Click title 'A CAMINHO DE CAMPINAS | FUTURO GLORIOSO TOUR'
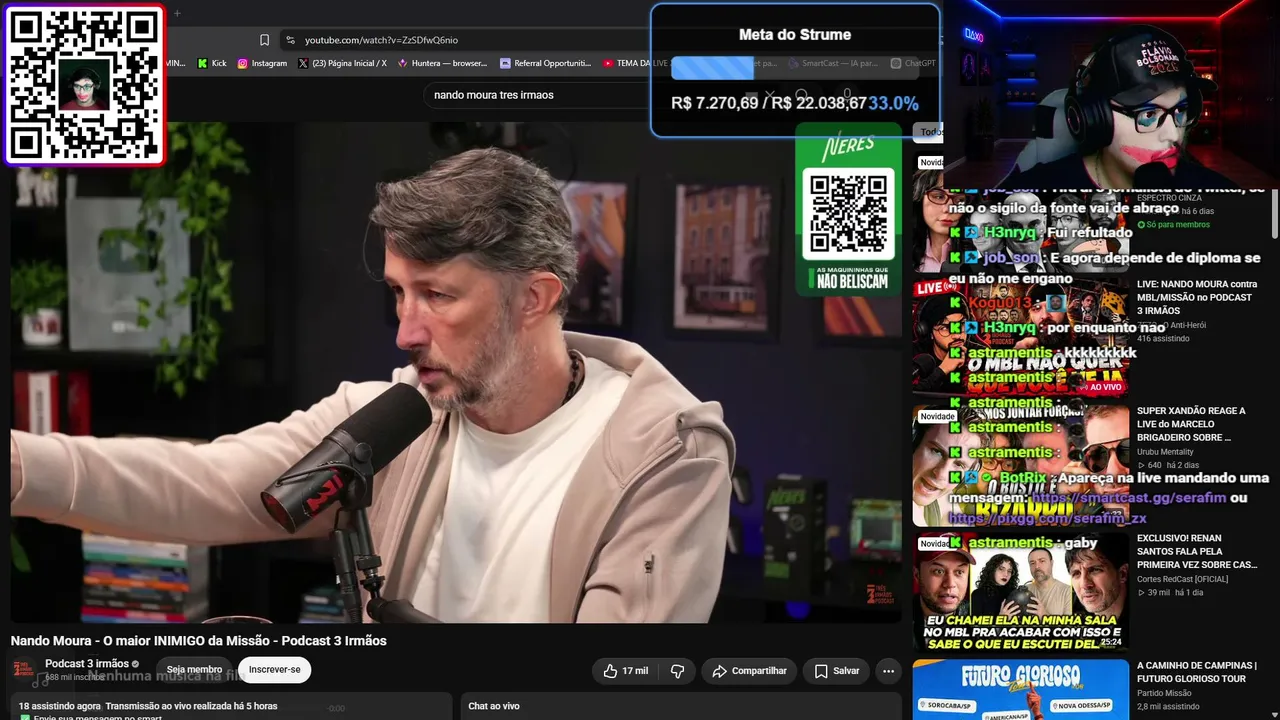The height and width of the screenshot is (720, 1280). [x=1197, y=671]
